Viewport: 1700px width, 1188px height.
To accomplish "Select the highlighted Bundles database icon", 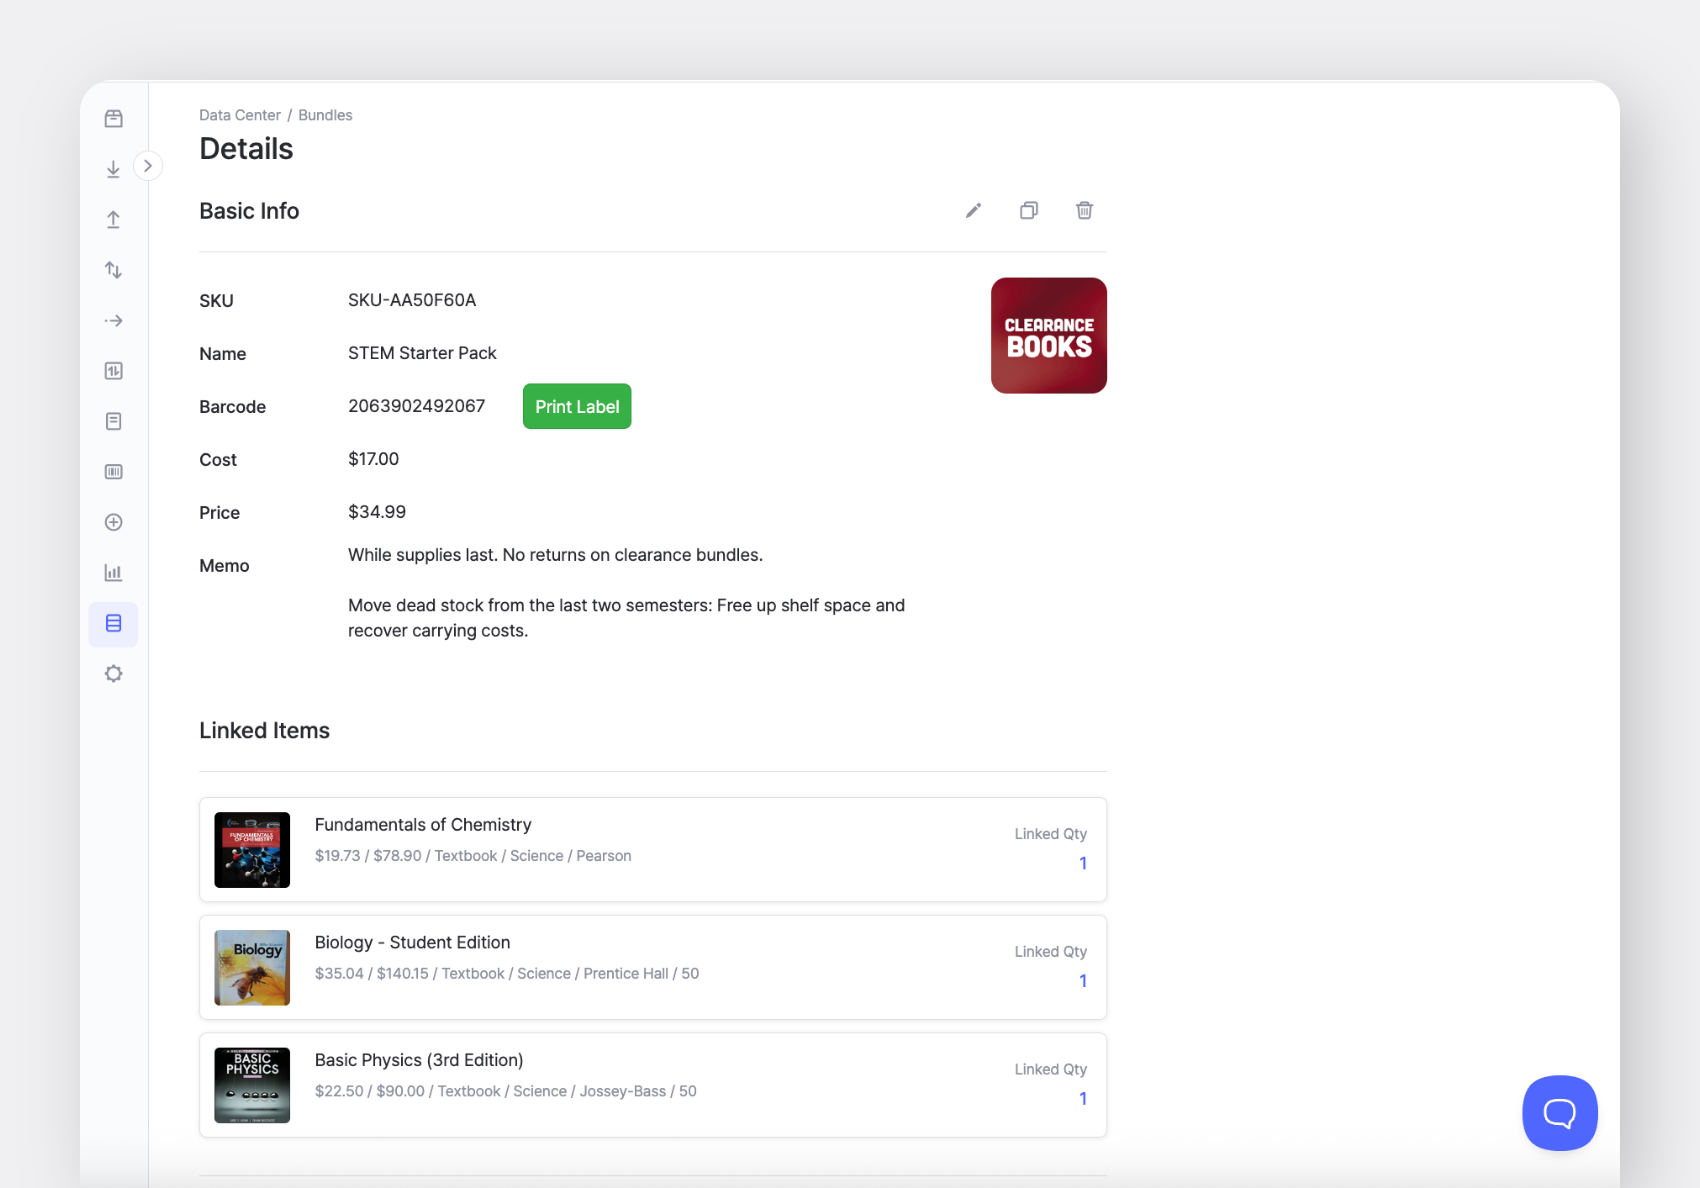I will [x=113, y=623].
